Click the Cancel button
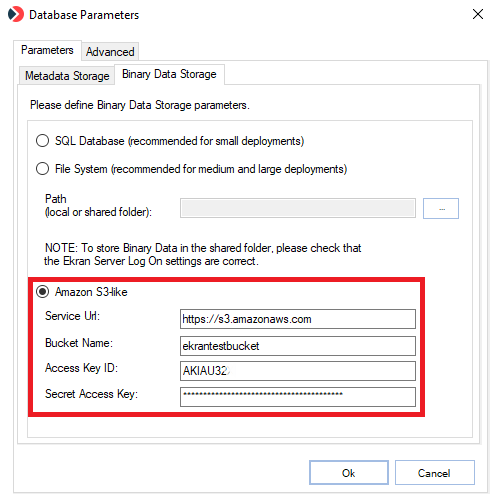The width and height of the screenshot is (493, 496). 434,473
